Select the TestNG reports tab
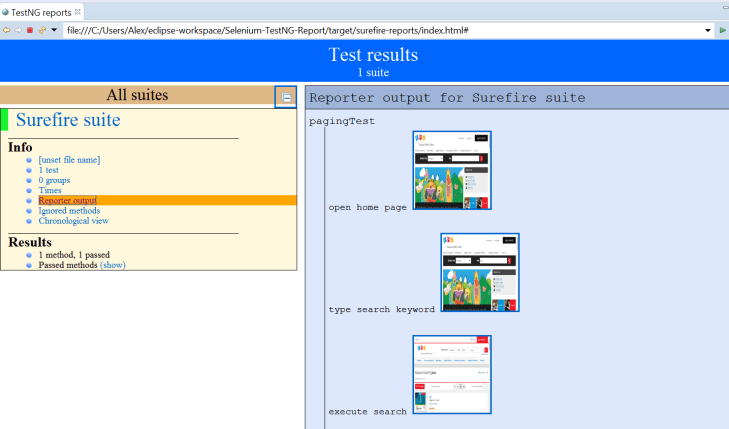 41,13
